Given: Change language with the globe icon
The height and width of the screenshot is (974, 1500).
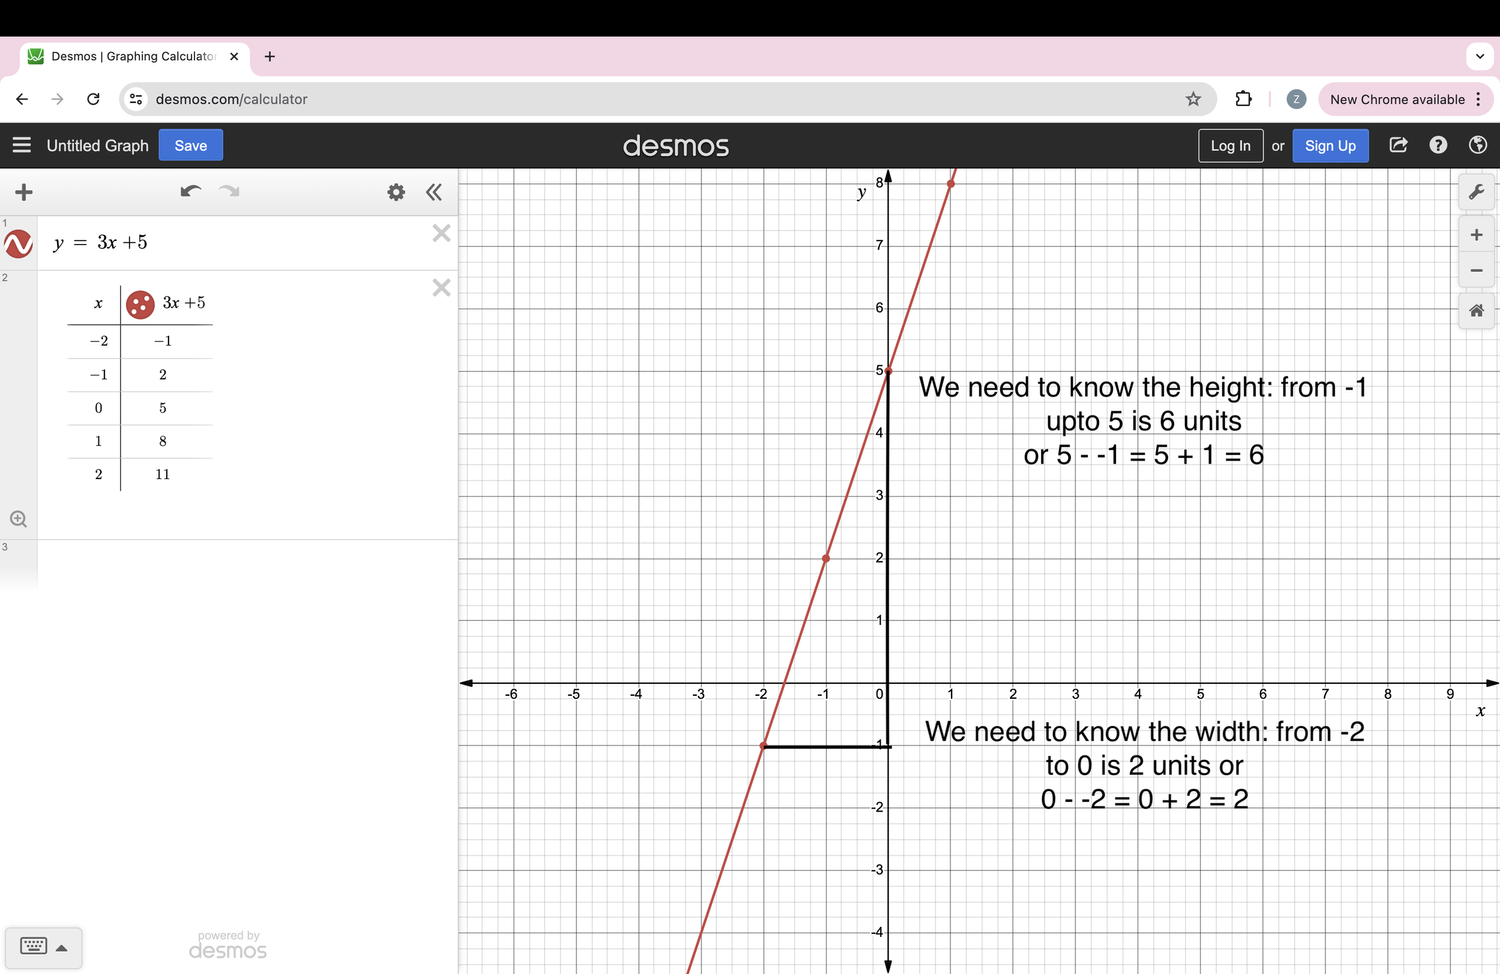Looking at the screenshot, I should tap(1478, 145).
